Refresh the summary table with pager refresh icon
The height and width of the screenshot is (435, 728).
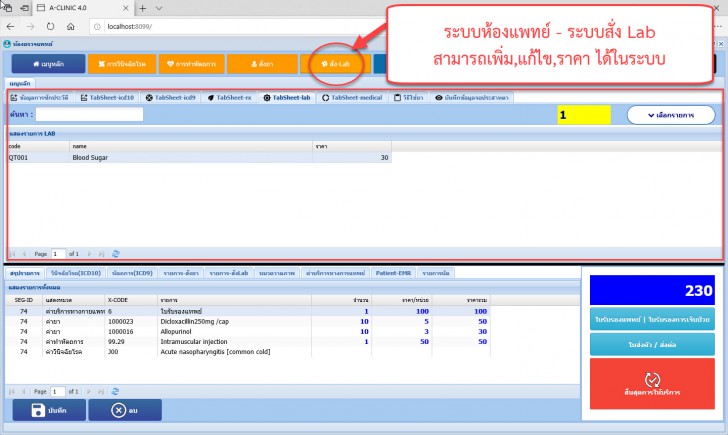tap(115, 392)
